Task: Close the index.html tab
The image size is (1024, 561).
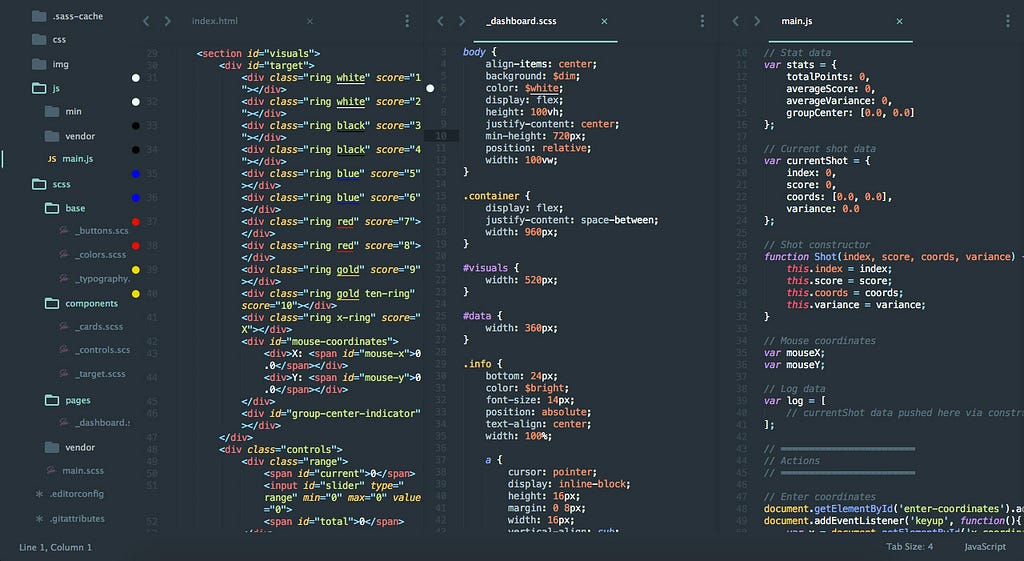Action: pyautogui.click(x=310, y=22)
